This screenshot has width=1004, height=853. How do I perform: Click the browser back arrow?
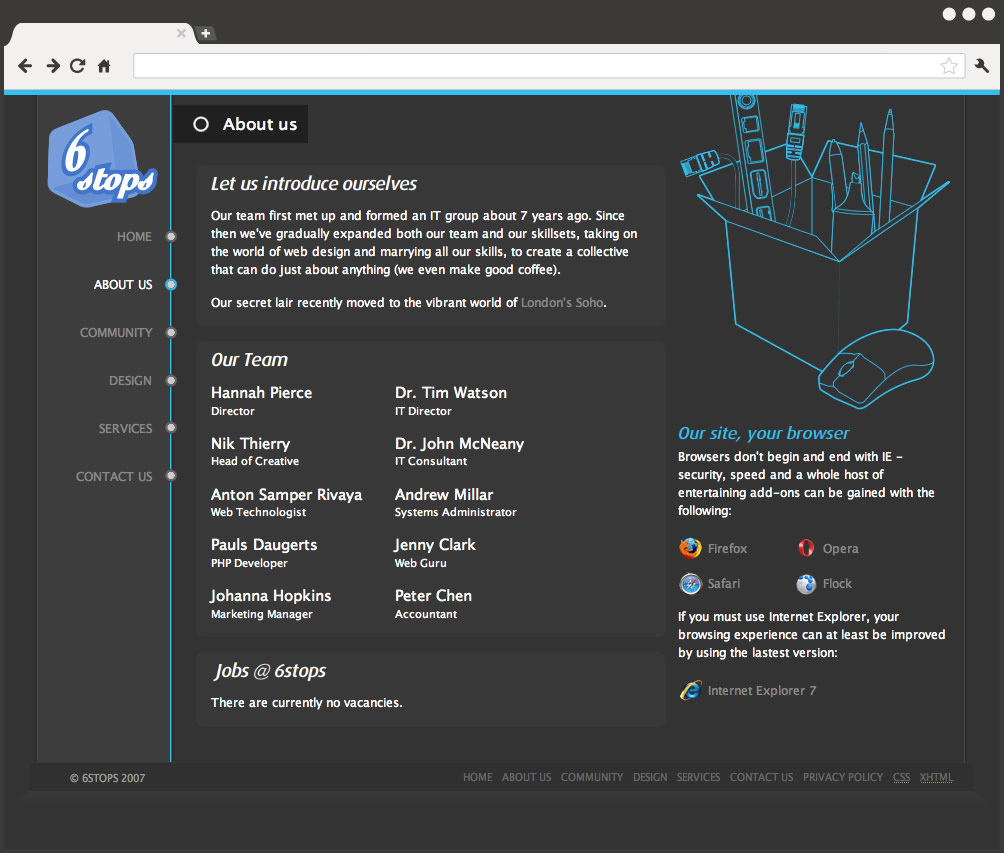tap(26, 66)
